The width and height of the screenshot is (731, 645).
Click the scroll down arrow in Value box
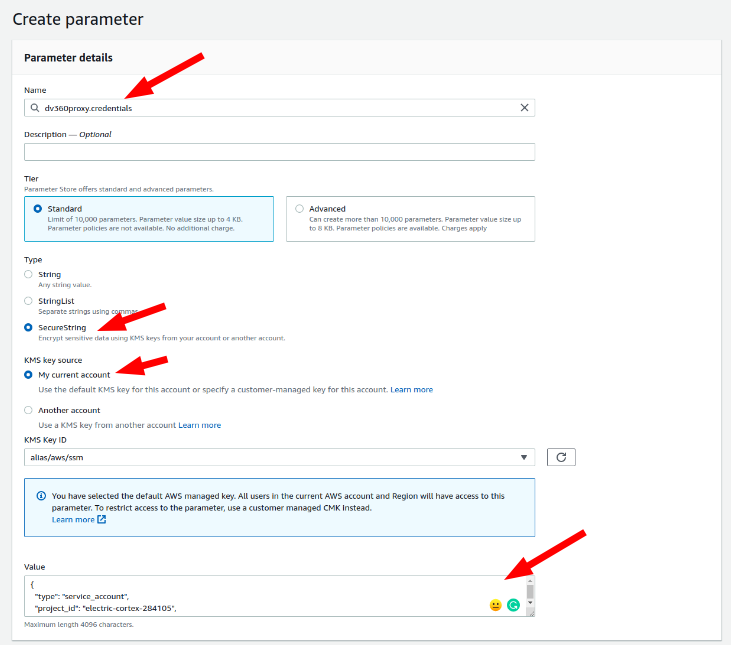point(530,603)
